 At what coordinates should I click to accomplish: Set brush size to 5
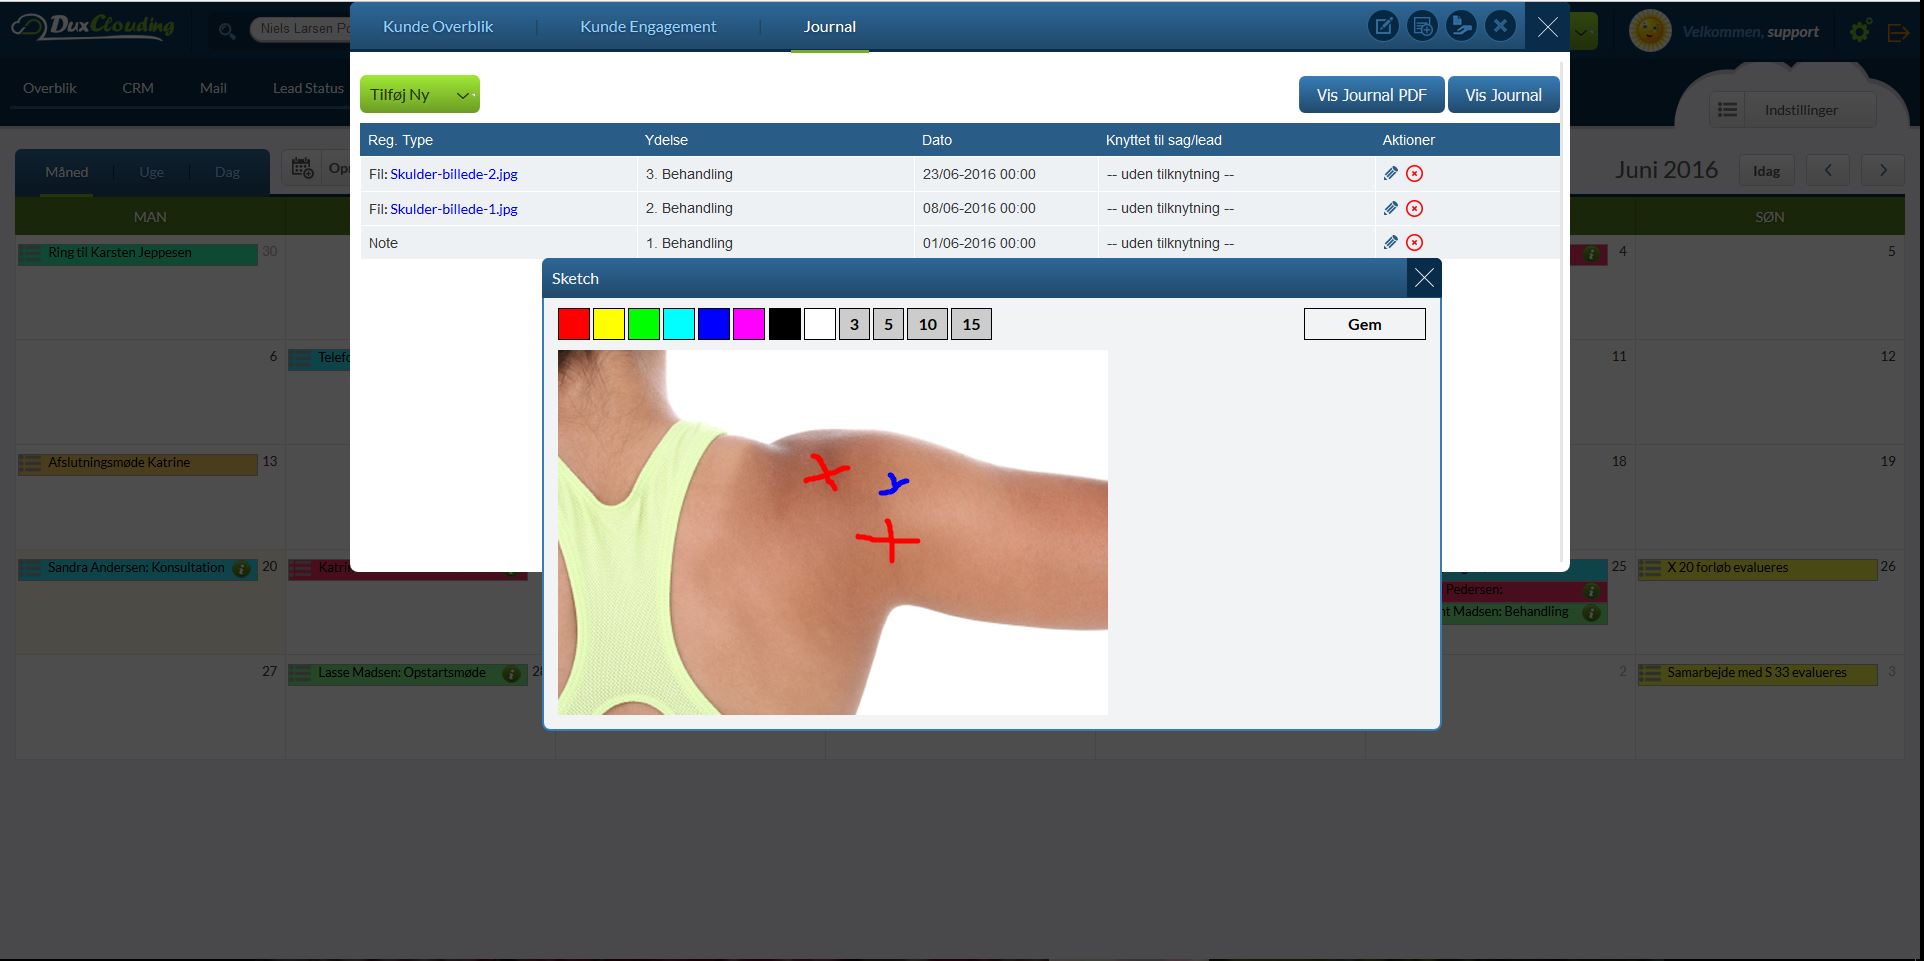coord(888,324)
